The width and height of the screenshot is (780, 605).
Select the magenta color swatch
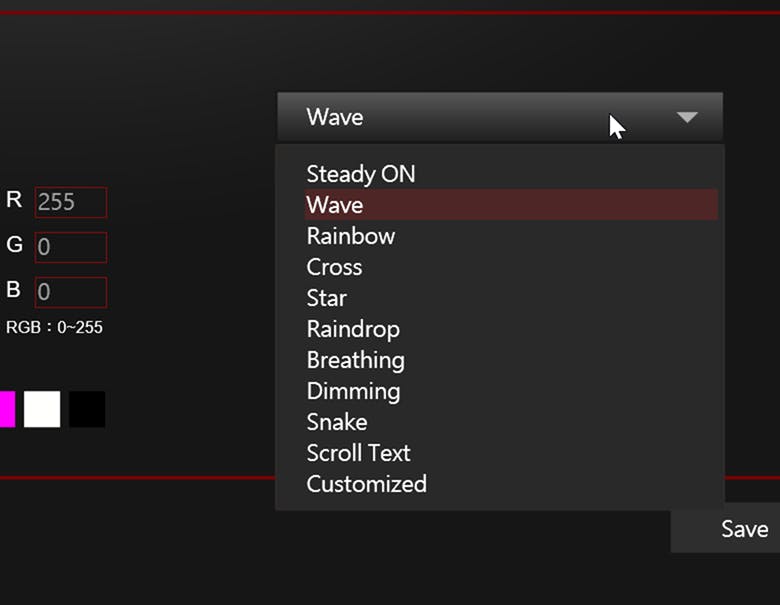(7, 409)
